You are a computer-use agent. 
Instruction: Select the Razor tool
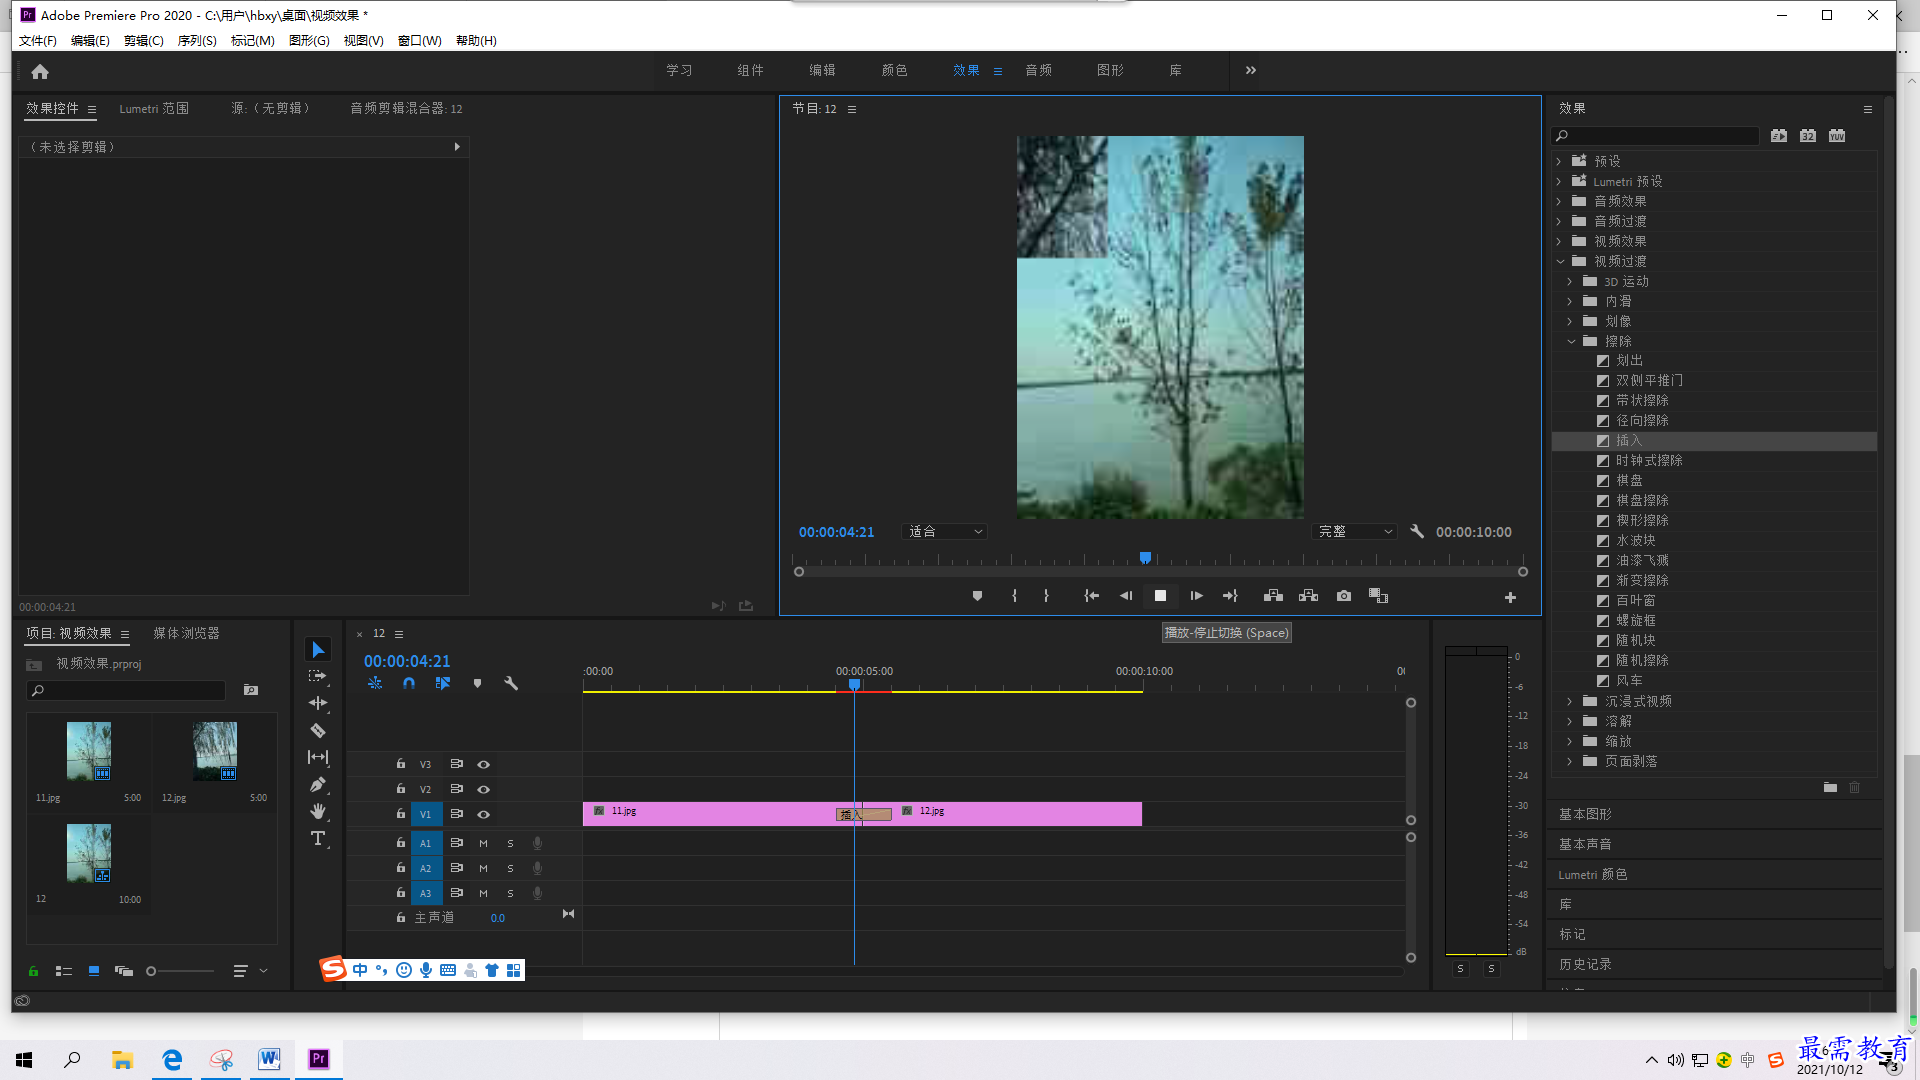click(318, 730)
